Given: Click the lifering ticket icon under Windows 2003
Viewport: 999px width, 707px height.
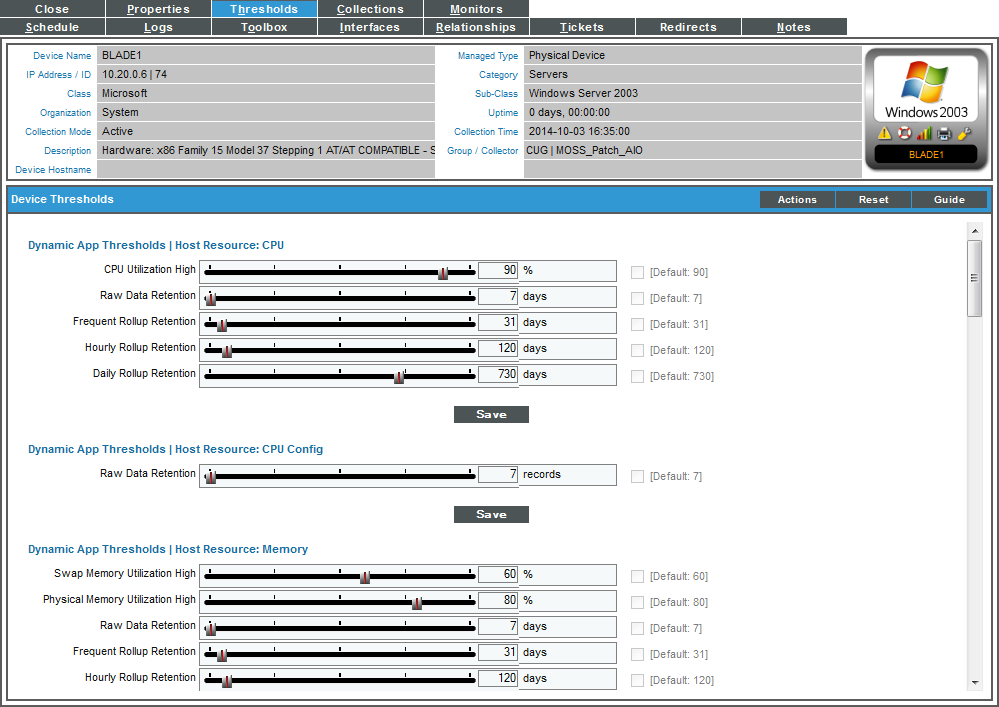Looking at the screenshot, I should (905, 132).
